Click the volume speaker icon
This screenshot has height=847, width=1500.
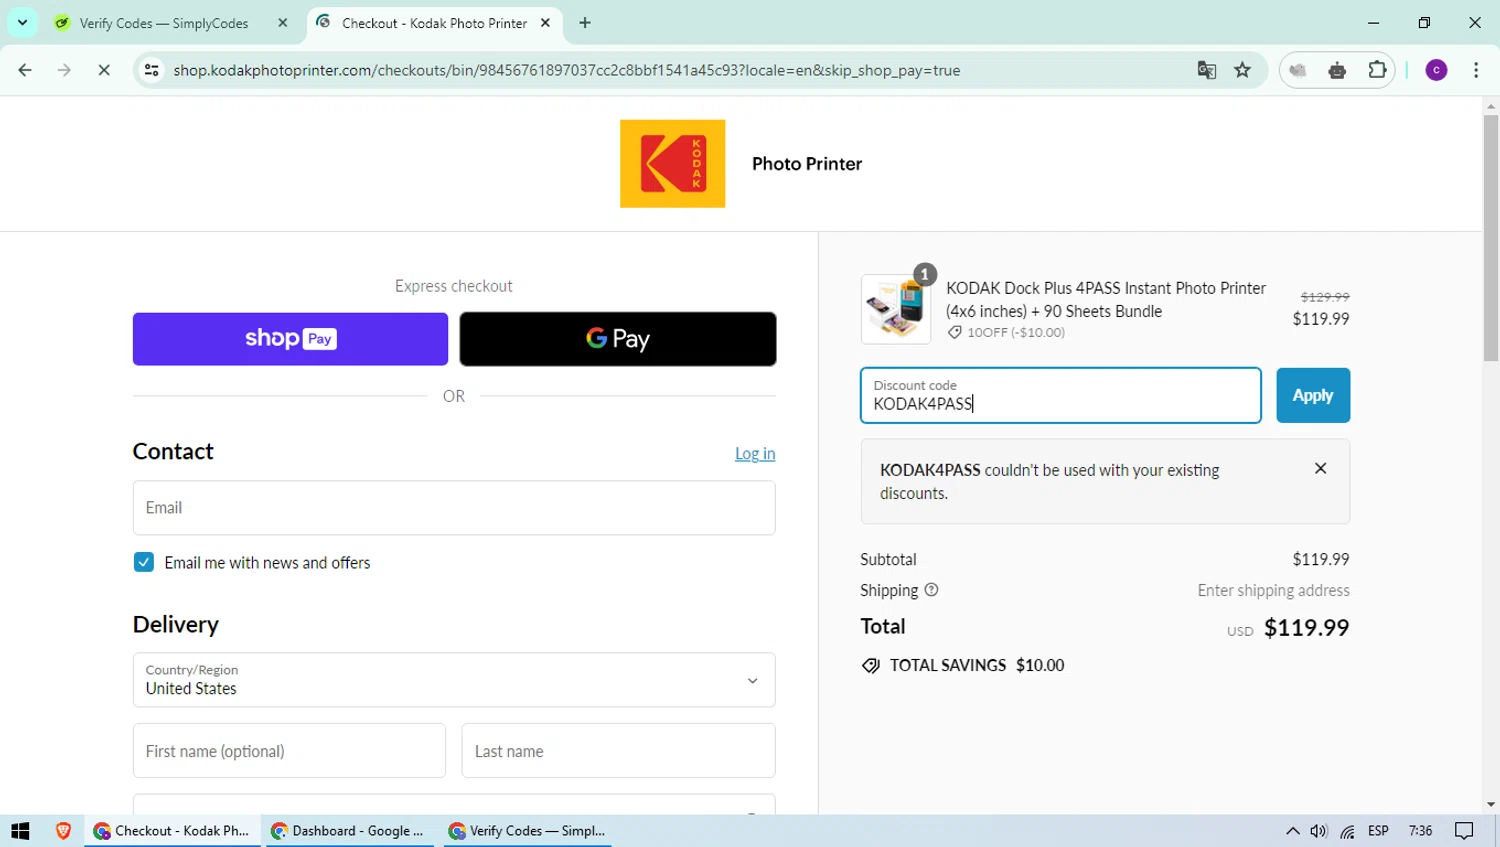[x=1319, y=831]
